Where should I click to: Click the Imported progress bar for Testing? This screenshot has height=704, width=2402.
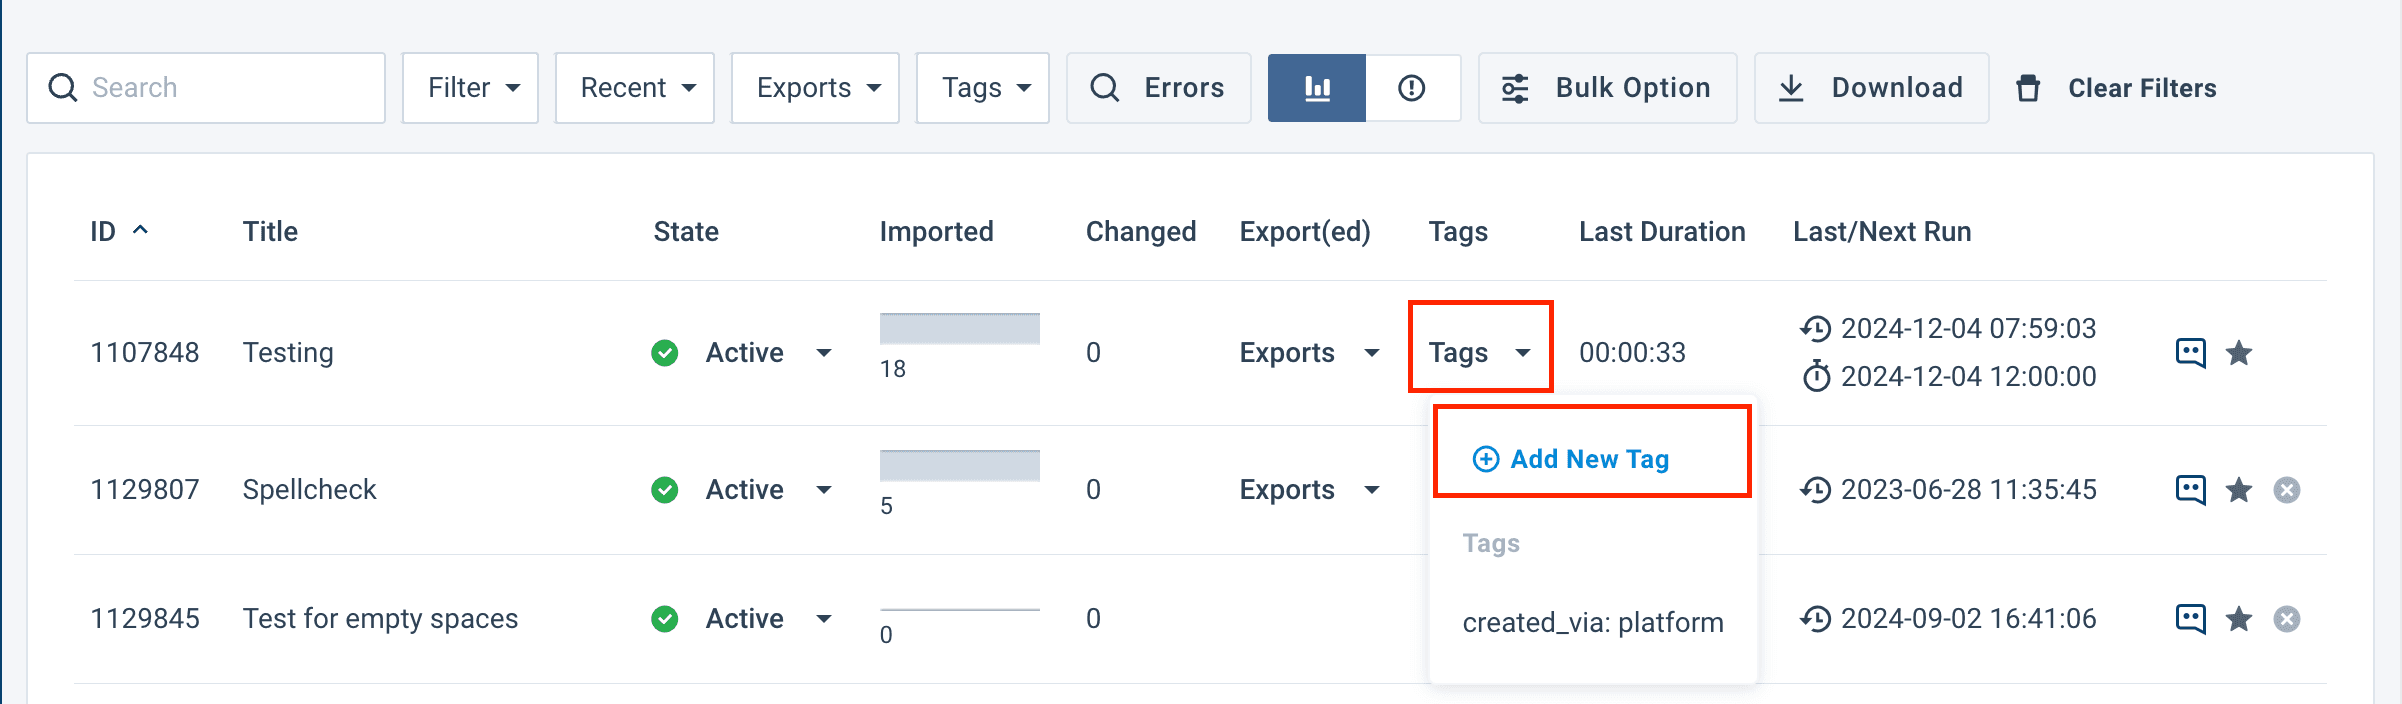[x=959, y=329]
